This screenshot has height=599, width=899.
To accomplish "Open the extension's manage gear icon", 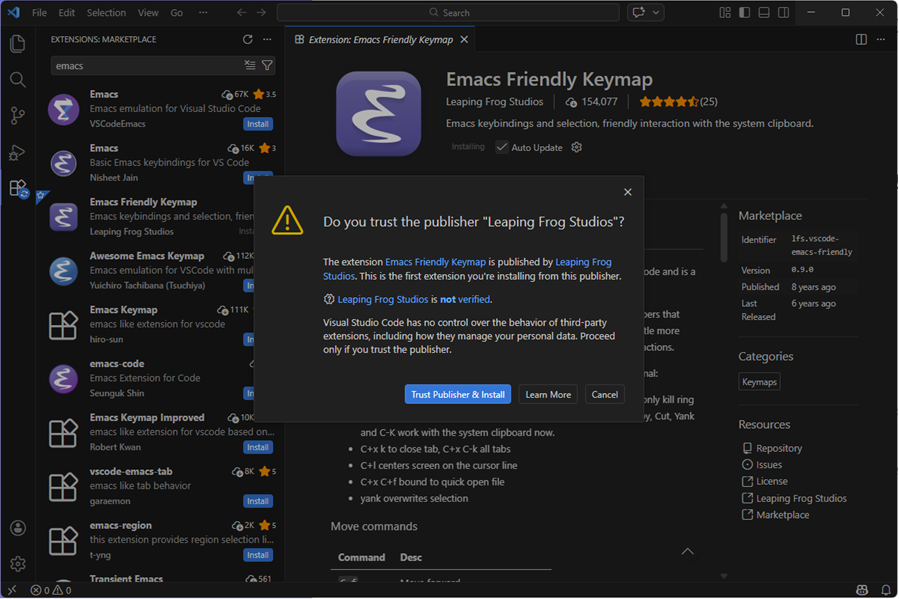I will tap(576, 148).
